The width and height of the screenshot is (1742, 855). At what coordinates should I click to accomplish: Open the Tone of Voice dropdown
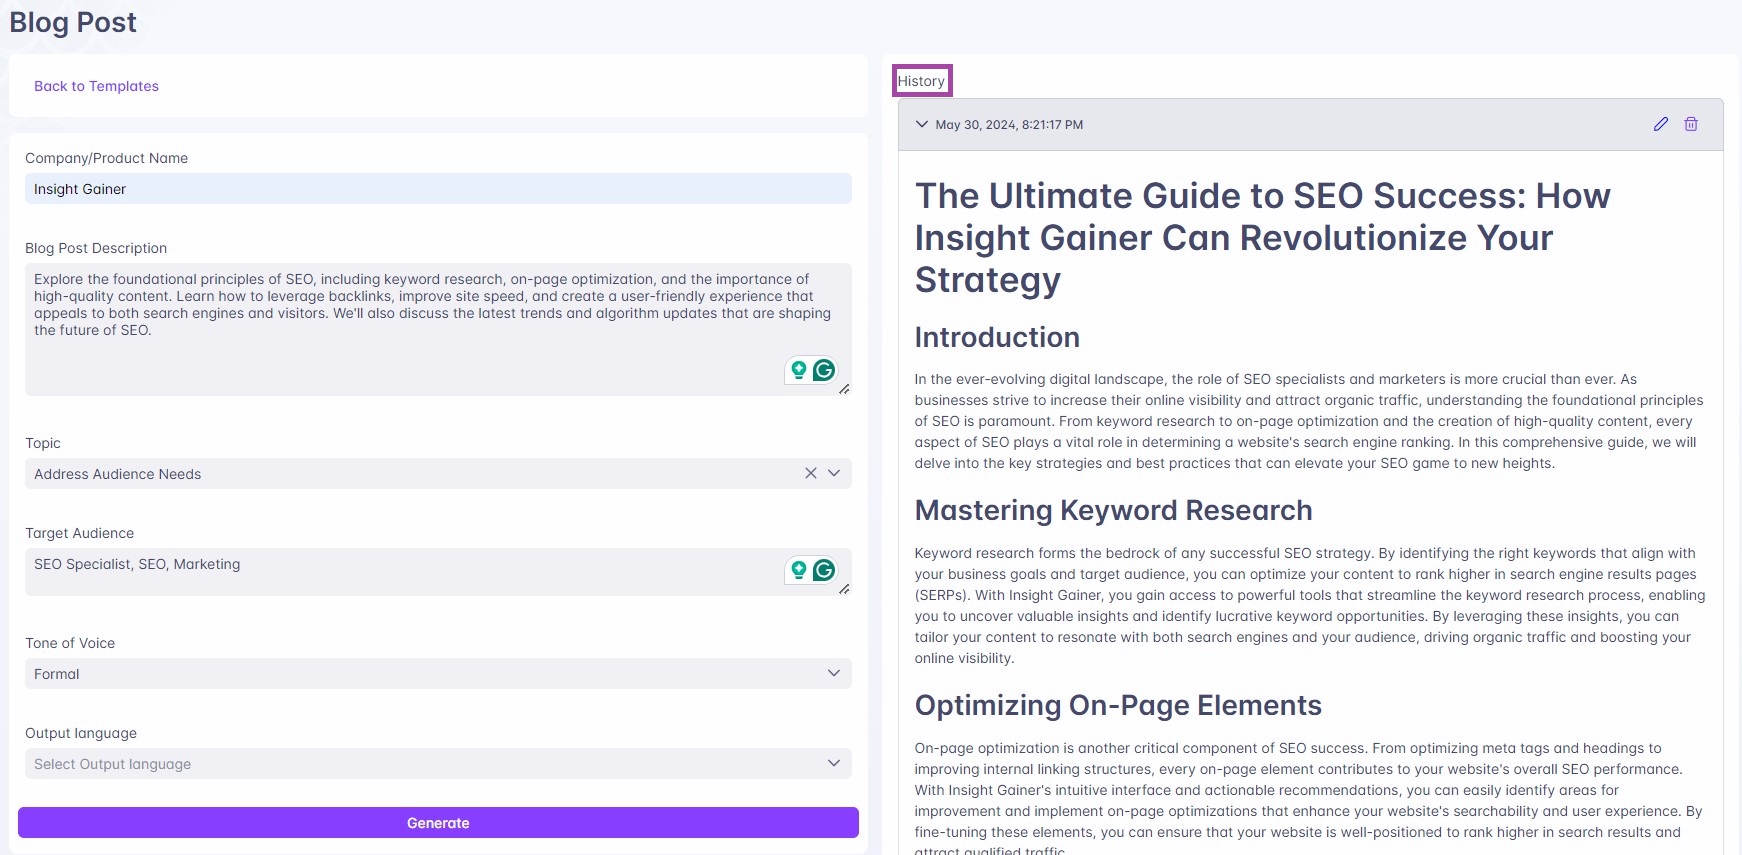click(438, 673)
